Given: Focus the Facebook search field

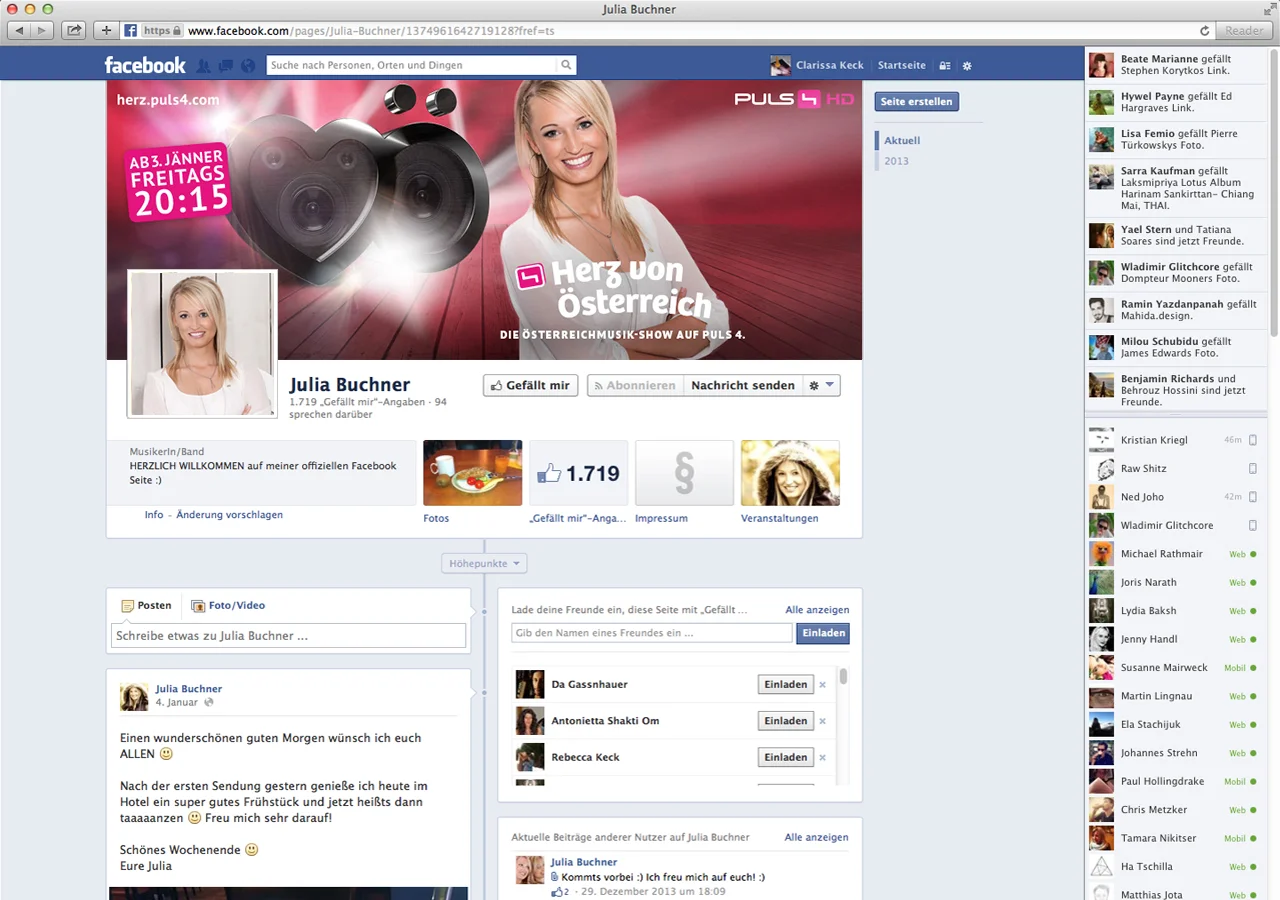Looking at the screenshot, I should (412, 65).
